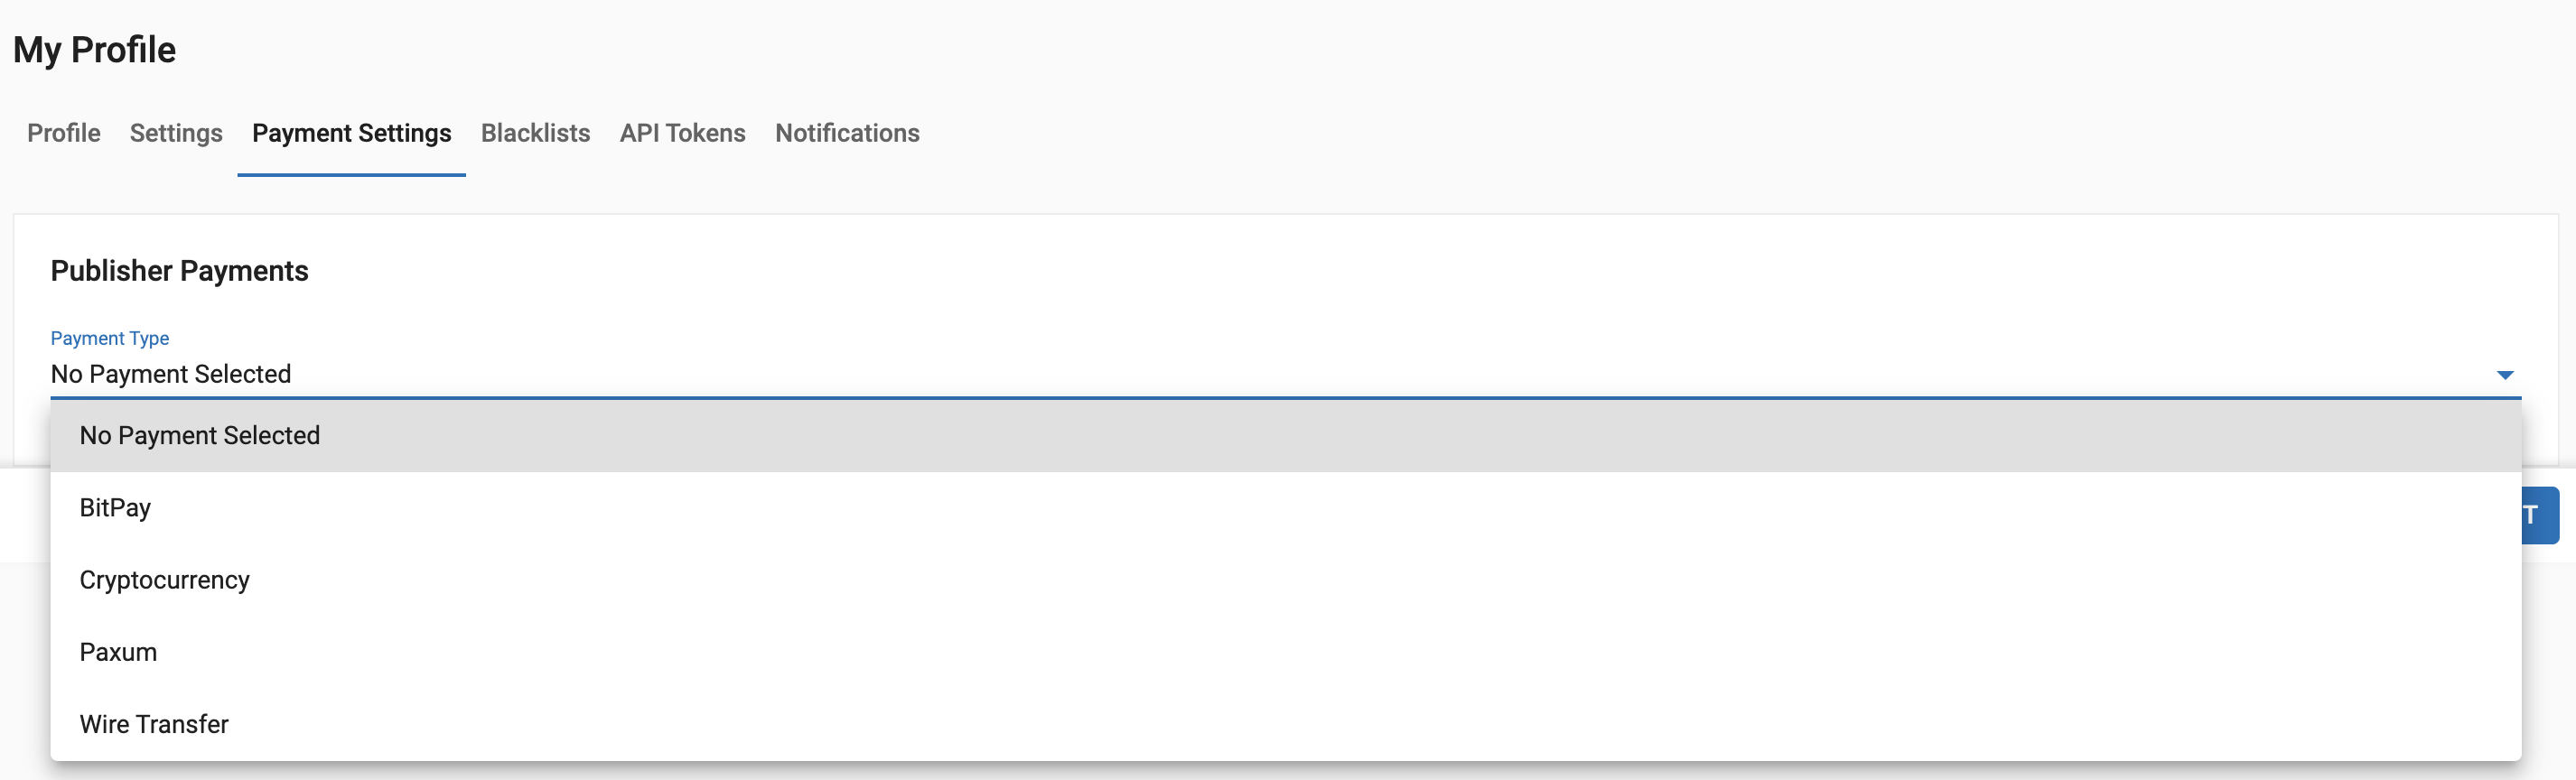Click the blue underline beneath Payment Settings
2576x780 pixels.
(351, 175)
